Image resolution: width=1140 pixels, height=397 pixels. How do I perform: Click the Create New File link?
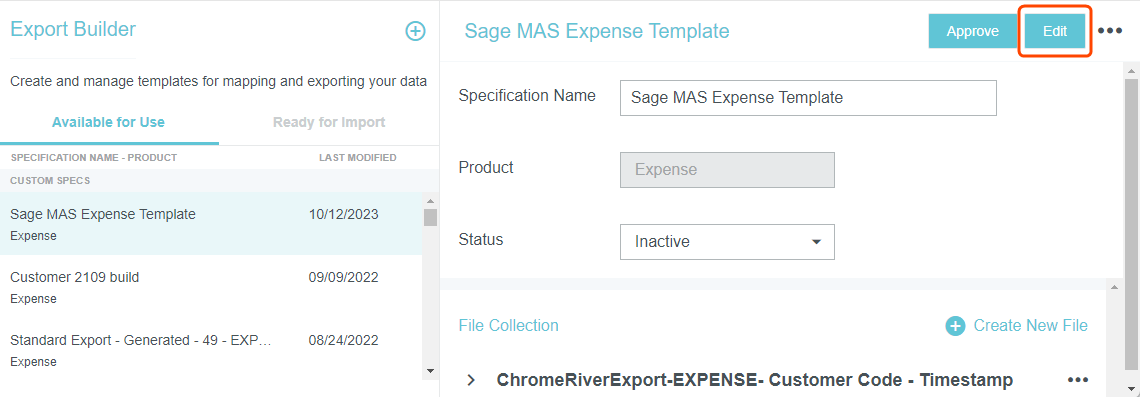pyautogui.click(x=1030, y=326)
